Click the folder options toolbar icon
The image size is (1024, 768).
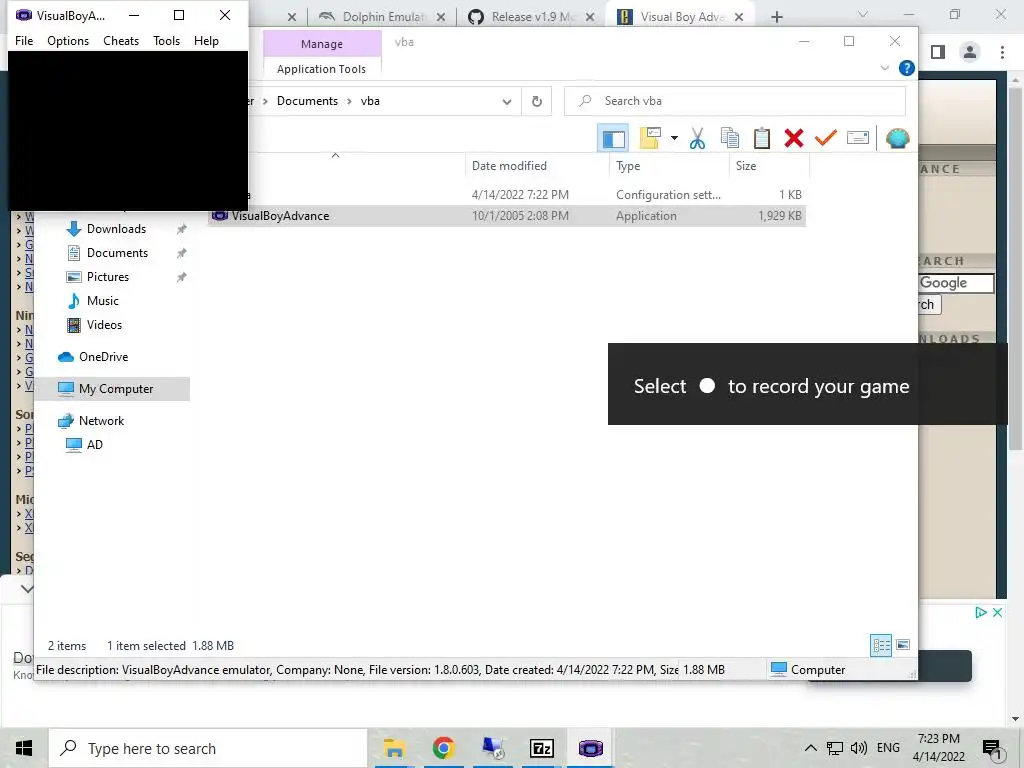[x=650, y=138]
